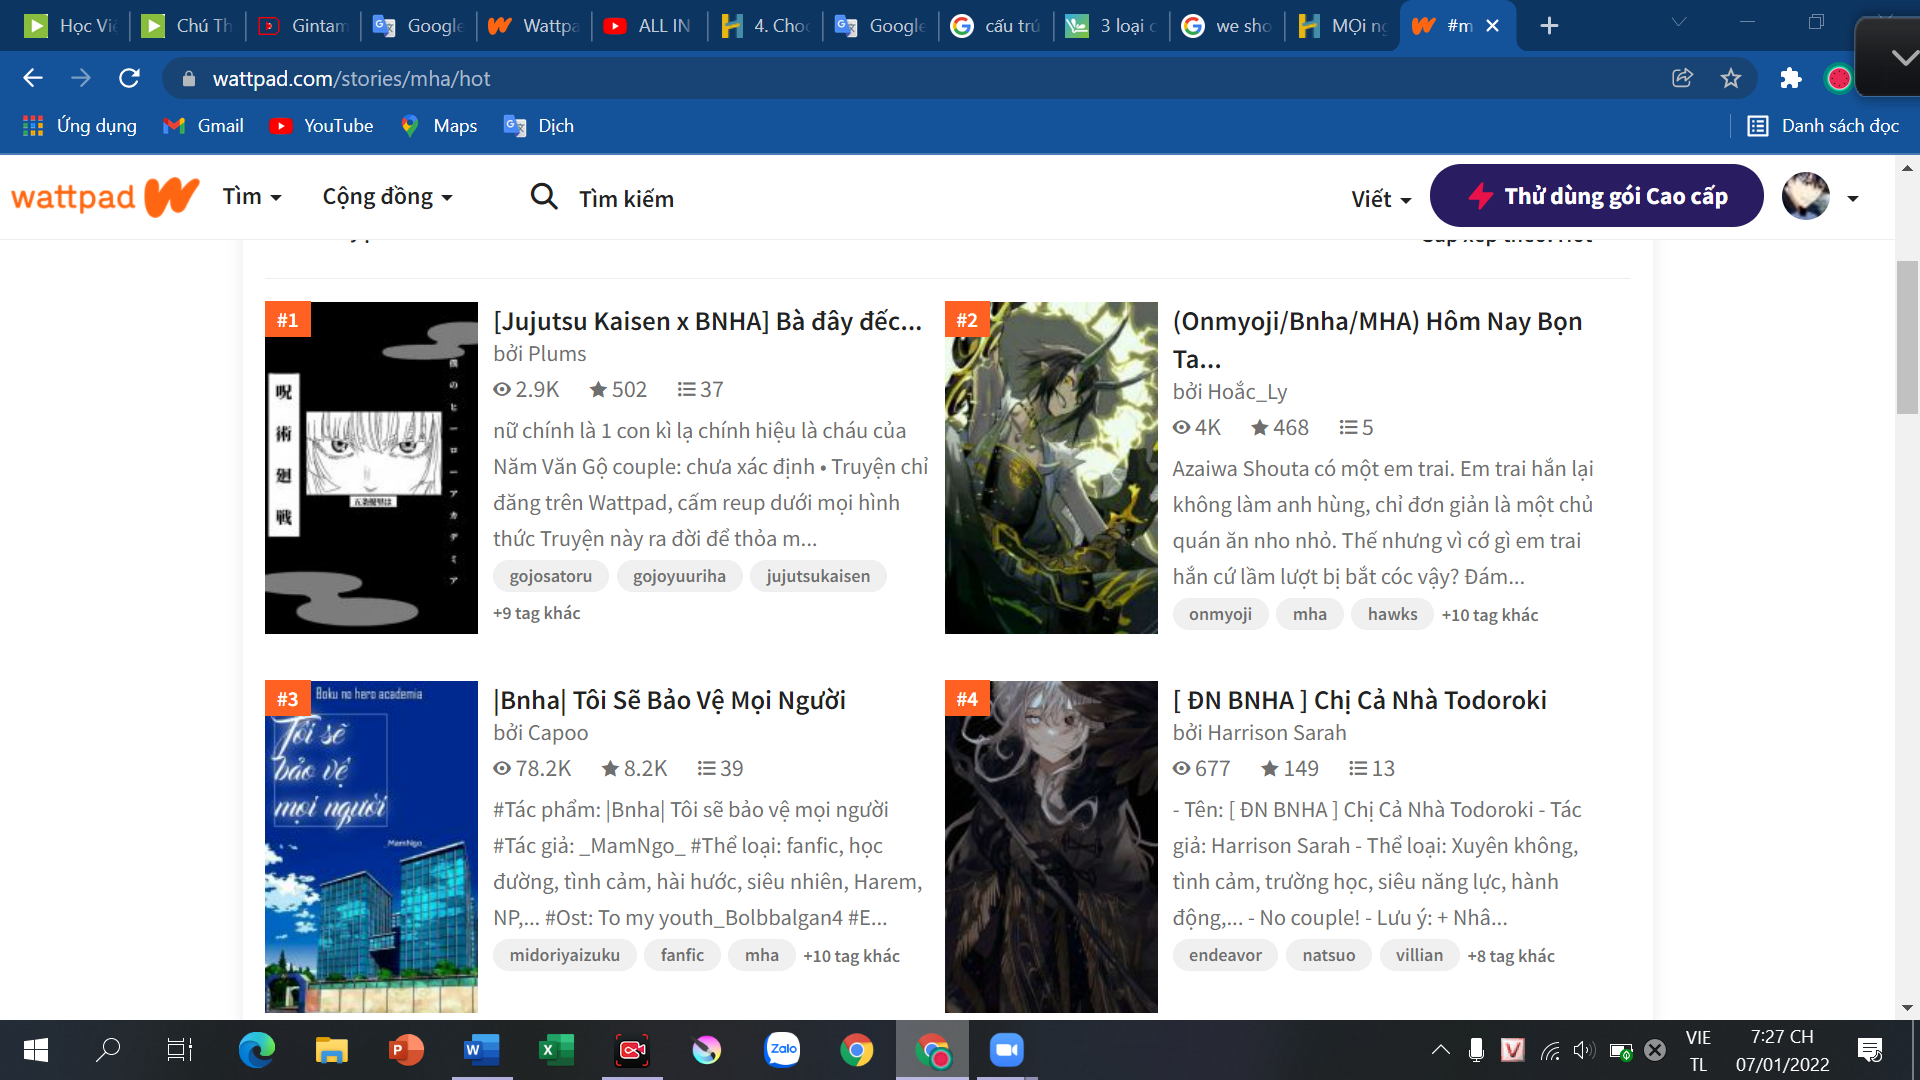Click the onmyoji tag

(x=1220, y=614)
